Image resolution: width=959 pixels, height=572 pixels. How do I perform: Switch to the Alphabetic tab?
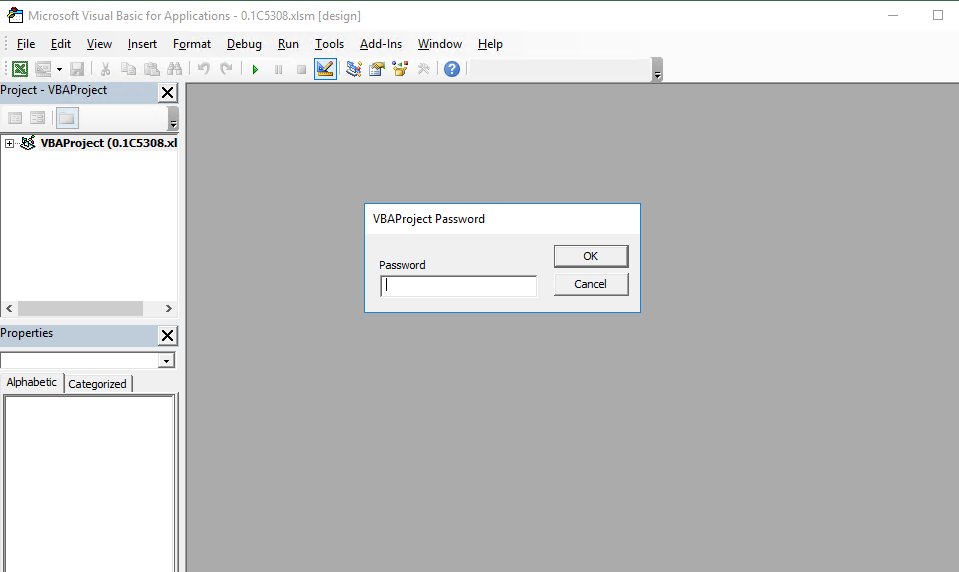click(31, 382)
